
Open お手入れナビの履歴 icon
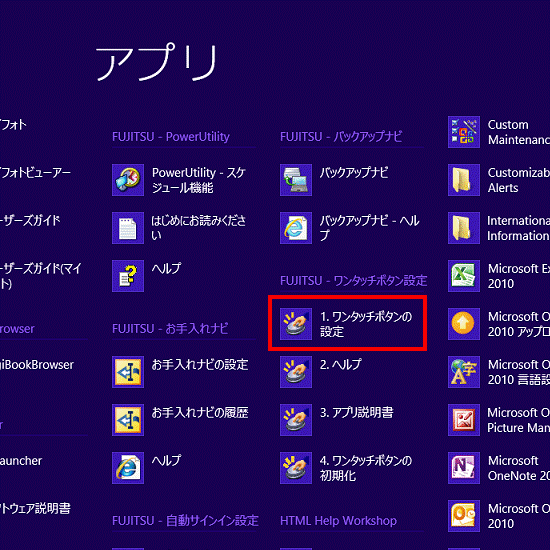[128, 420]
